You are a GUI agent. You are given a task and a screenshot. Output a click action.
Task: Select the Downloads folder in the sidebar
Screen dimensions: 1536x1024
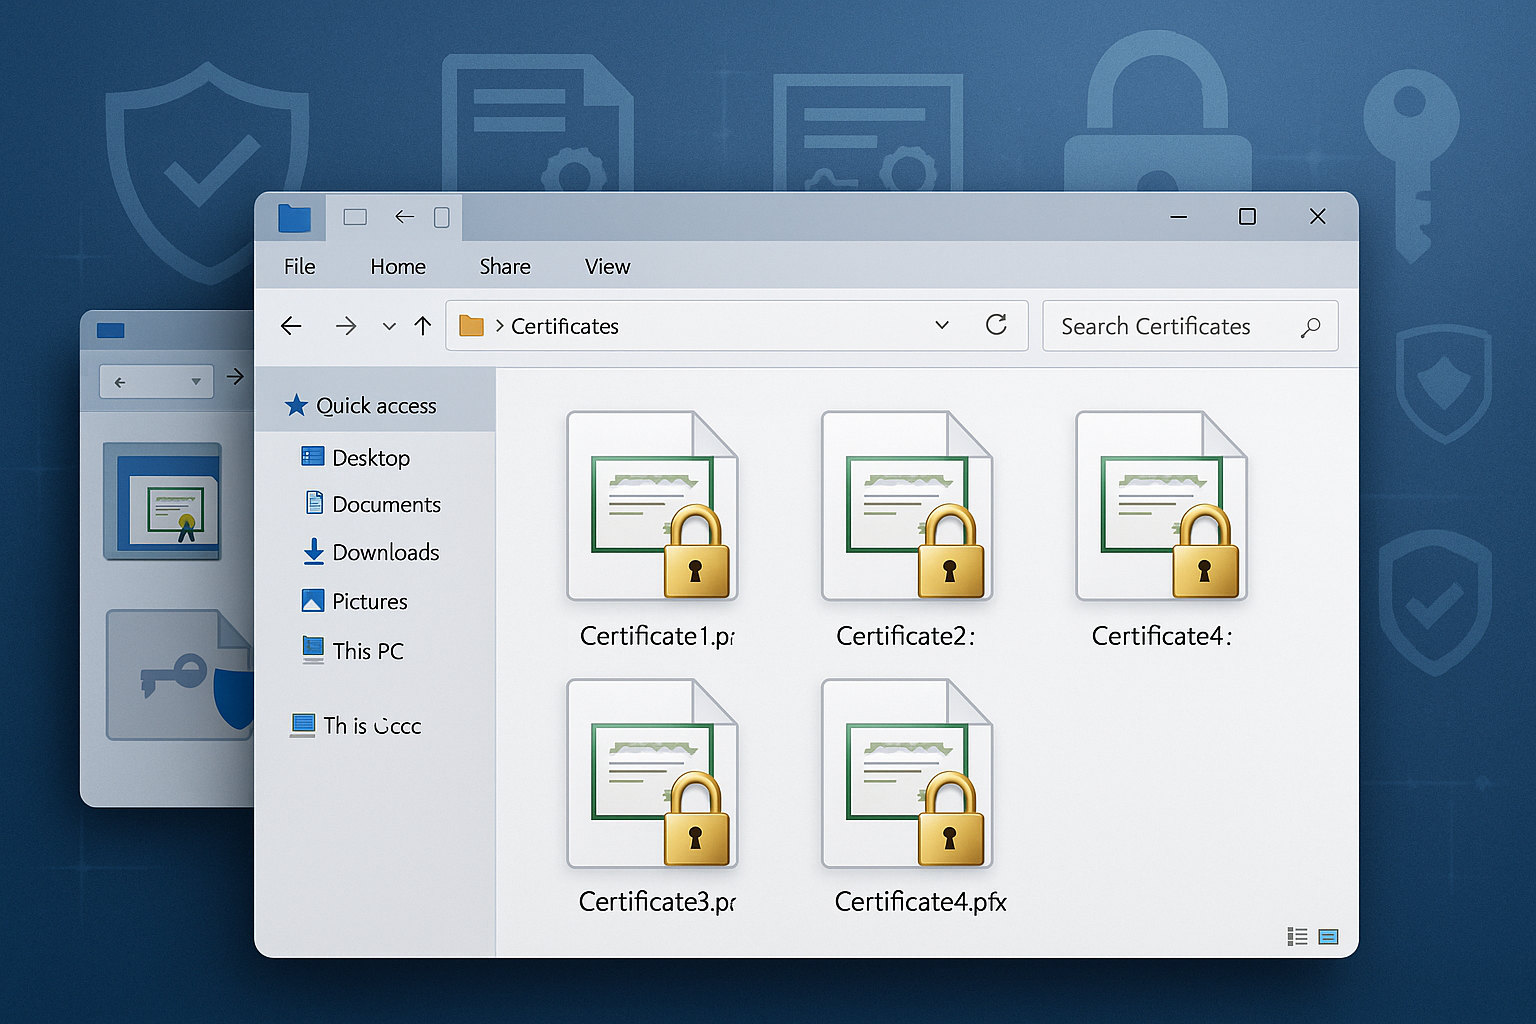[x=384, y=552]
